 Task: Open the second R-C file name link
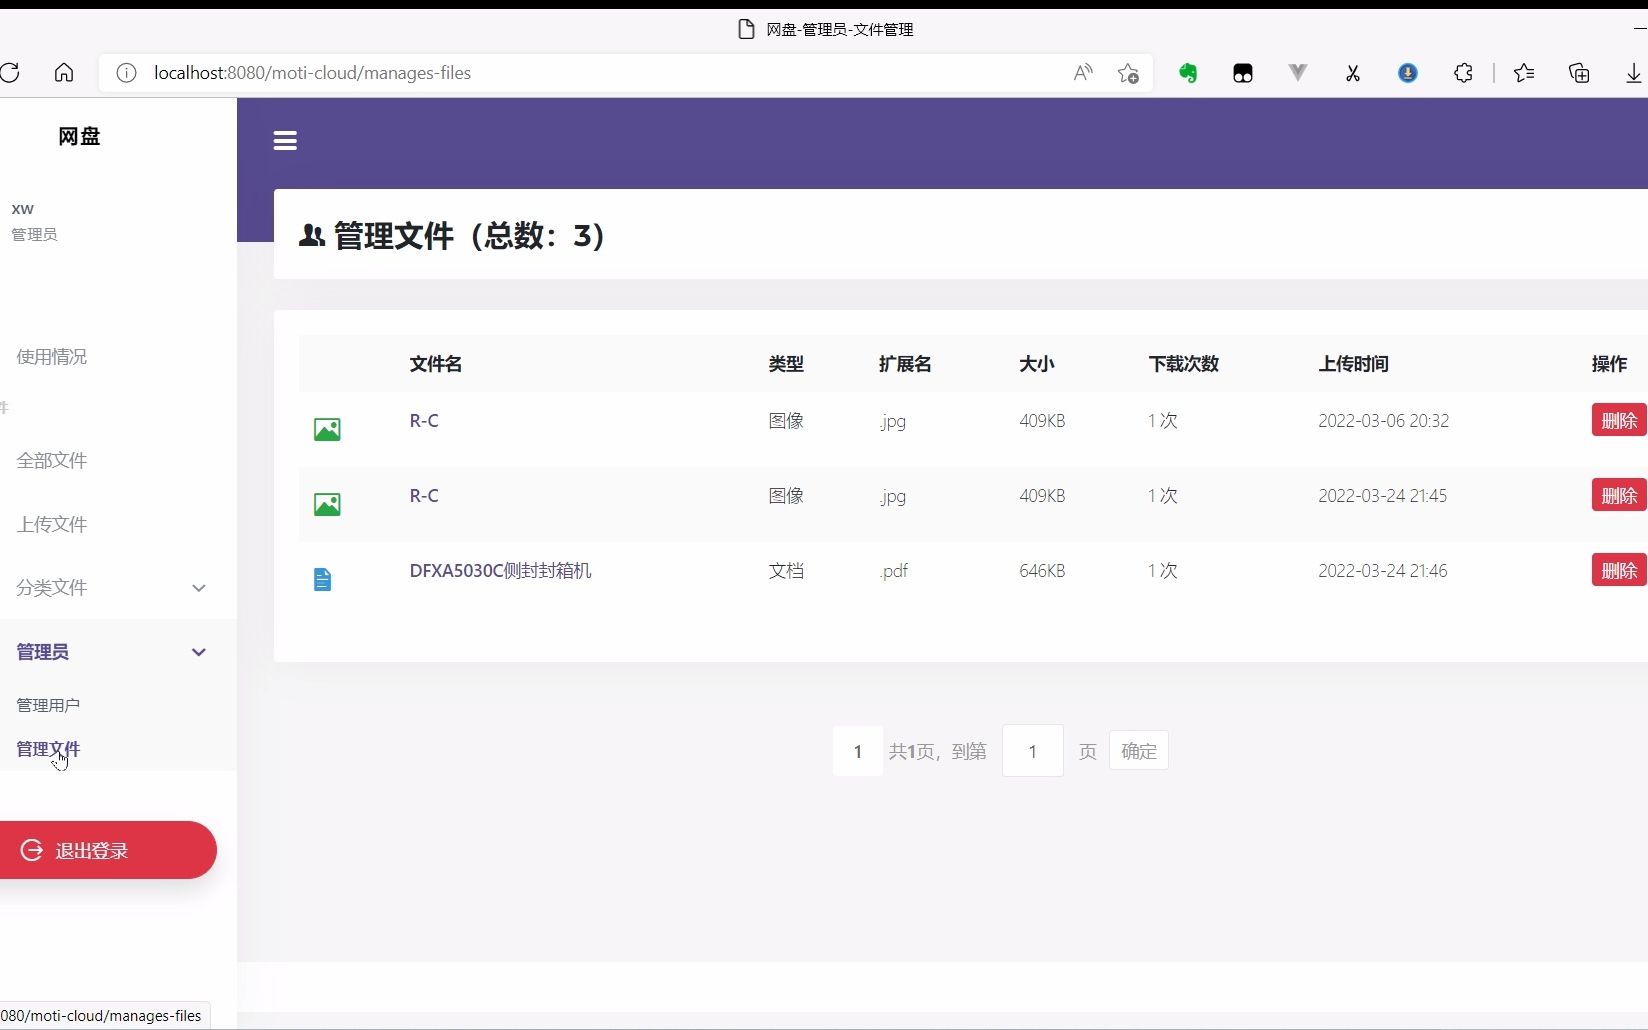coord(424,496)
